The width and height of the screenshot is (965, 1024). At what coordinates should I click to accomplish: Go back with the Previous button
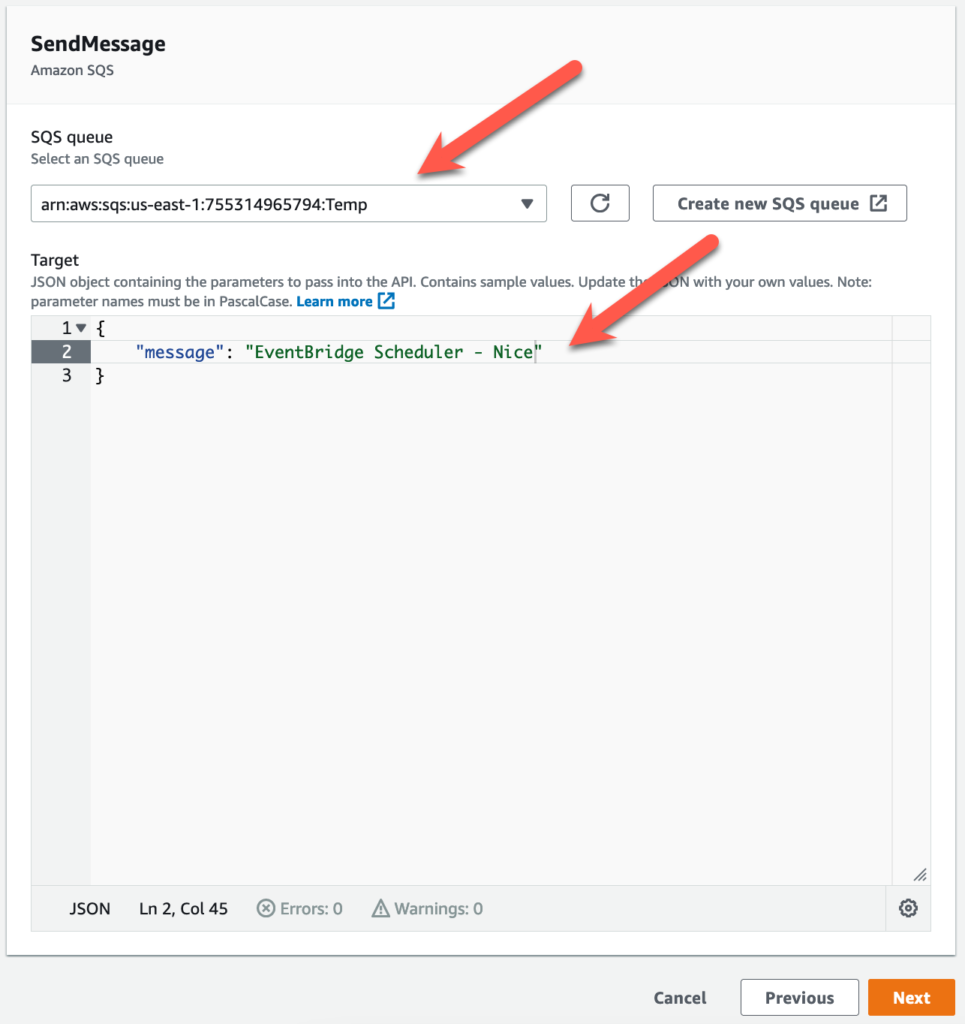click(799, 997)
